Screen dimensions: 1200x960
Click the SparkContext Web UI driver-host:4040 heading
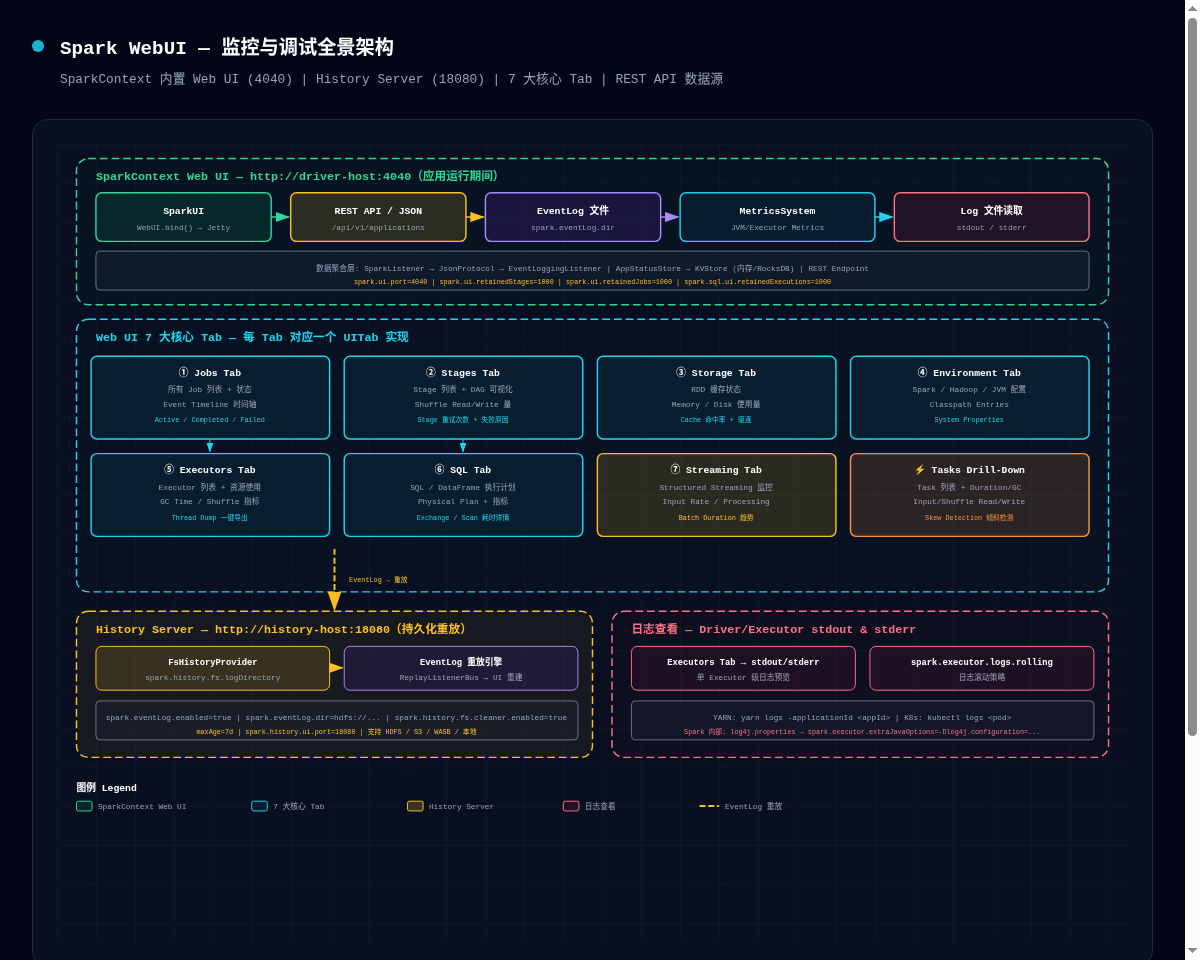tap(297, 177)
